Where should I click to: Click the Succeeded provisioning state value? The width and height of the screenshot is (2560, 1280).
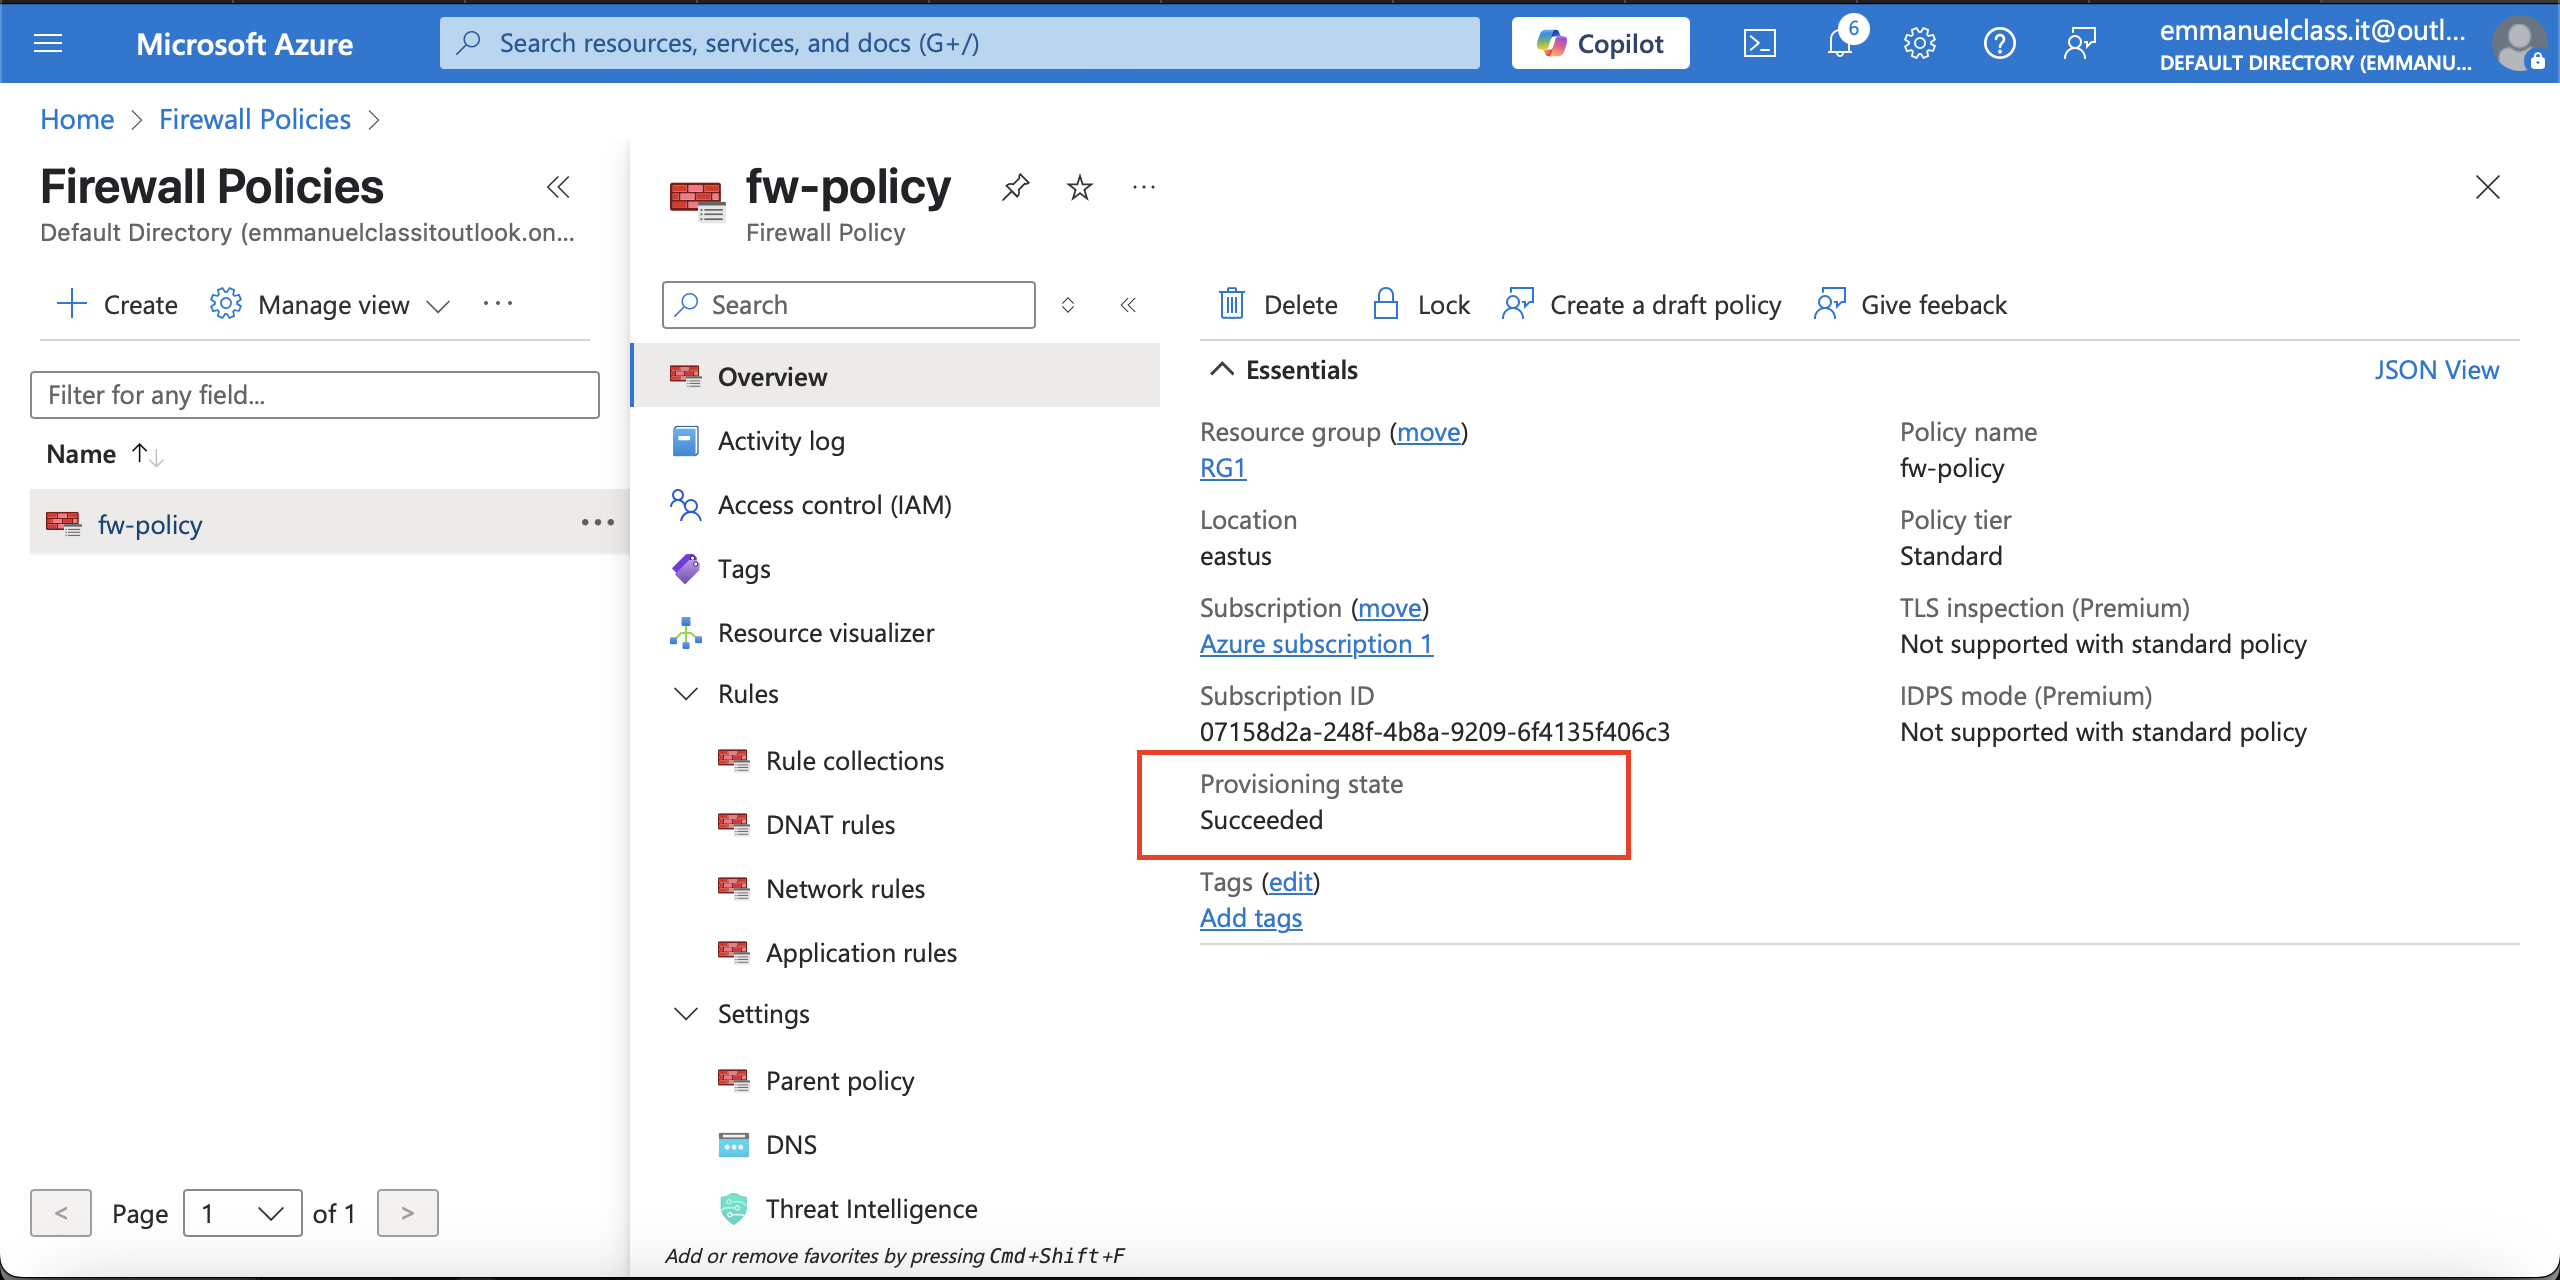point(1261,820)
